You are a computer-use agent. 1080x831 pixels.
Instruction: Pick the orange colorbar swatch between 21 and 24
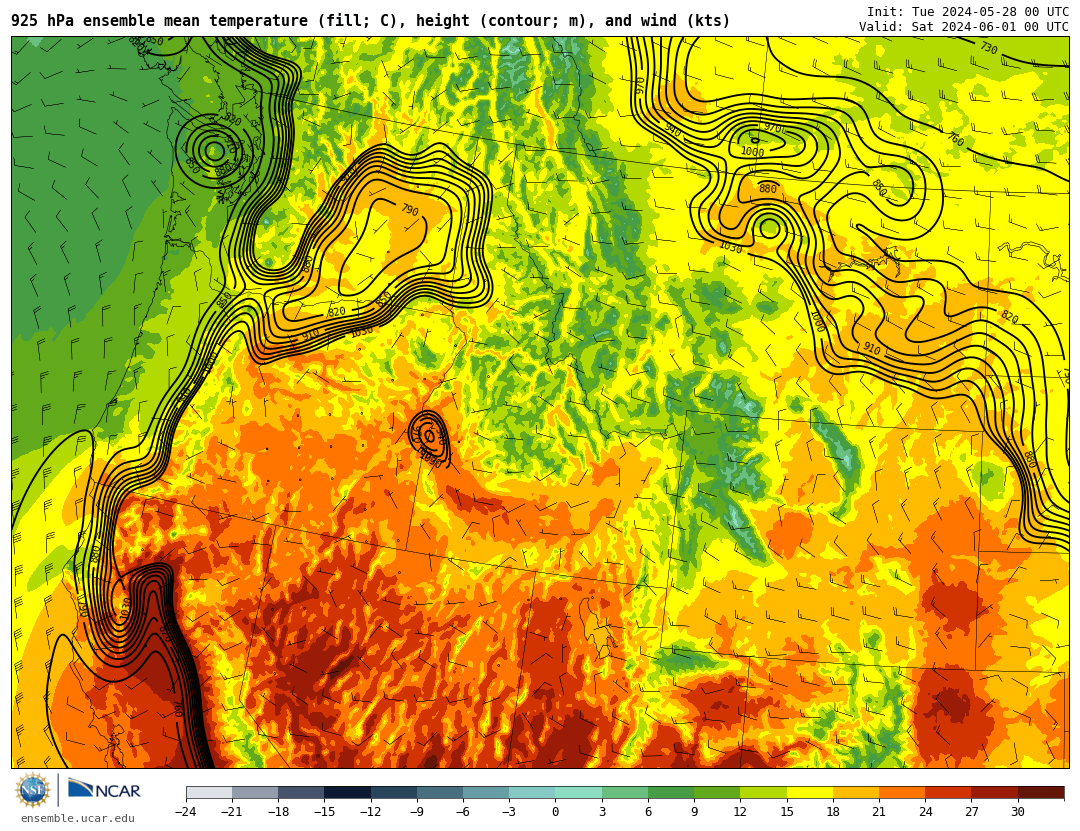click(x=902, y=792)
